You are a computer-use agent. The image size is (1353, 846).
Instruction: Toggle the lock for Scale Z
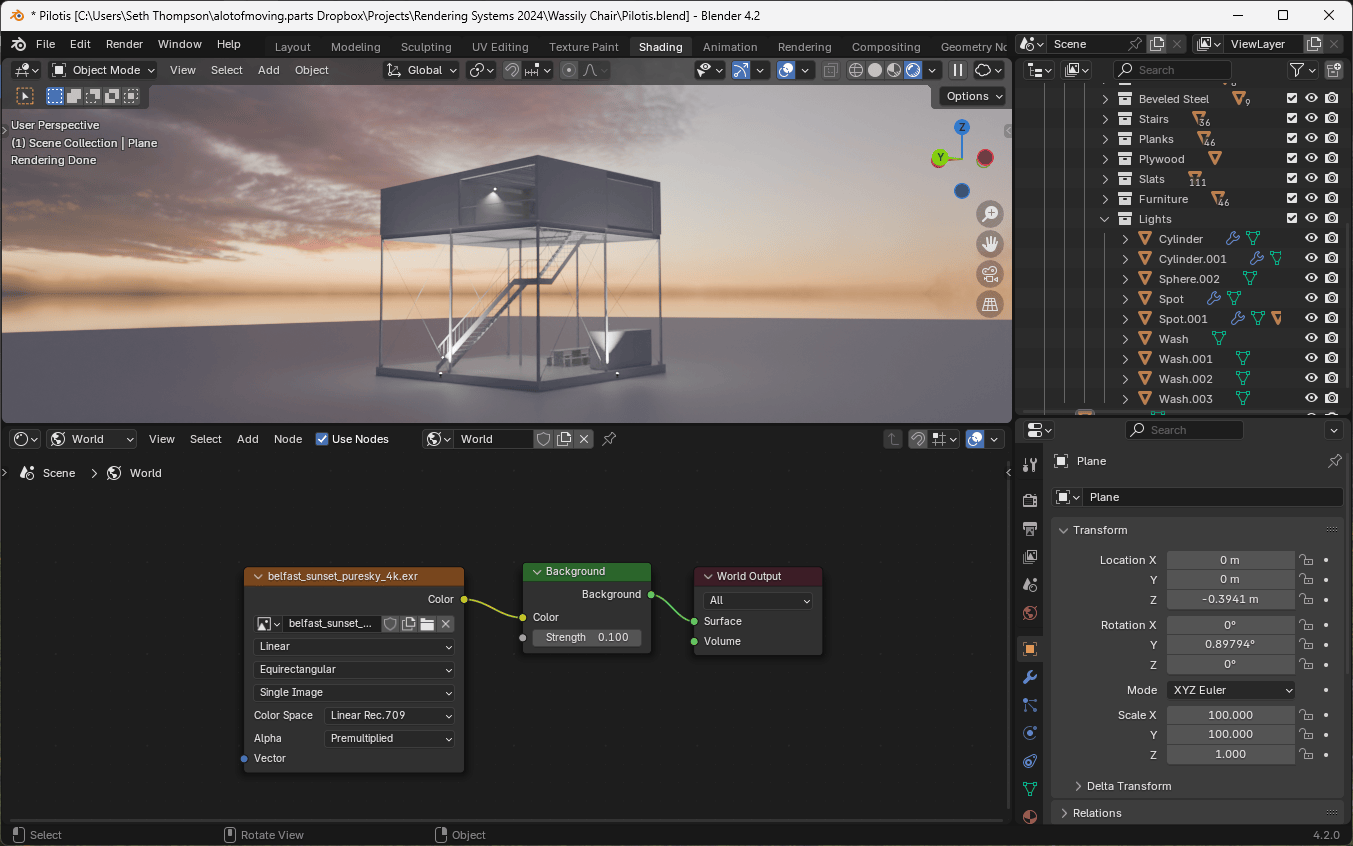click(1305, 754)
